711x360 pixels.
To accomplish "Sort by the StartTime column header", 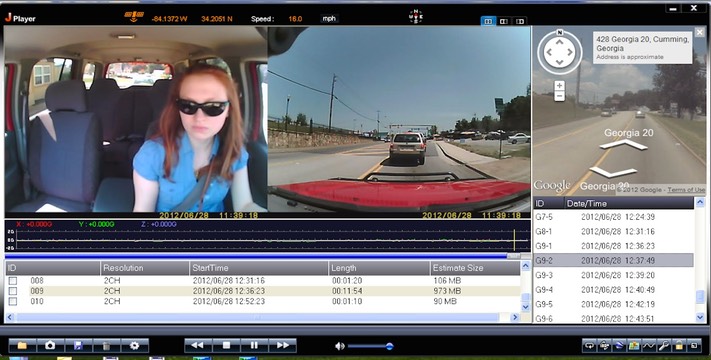I will click(x=258, y=268).
